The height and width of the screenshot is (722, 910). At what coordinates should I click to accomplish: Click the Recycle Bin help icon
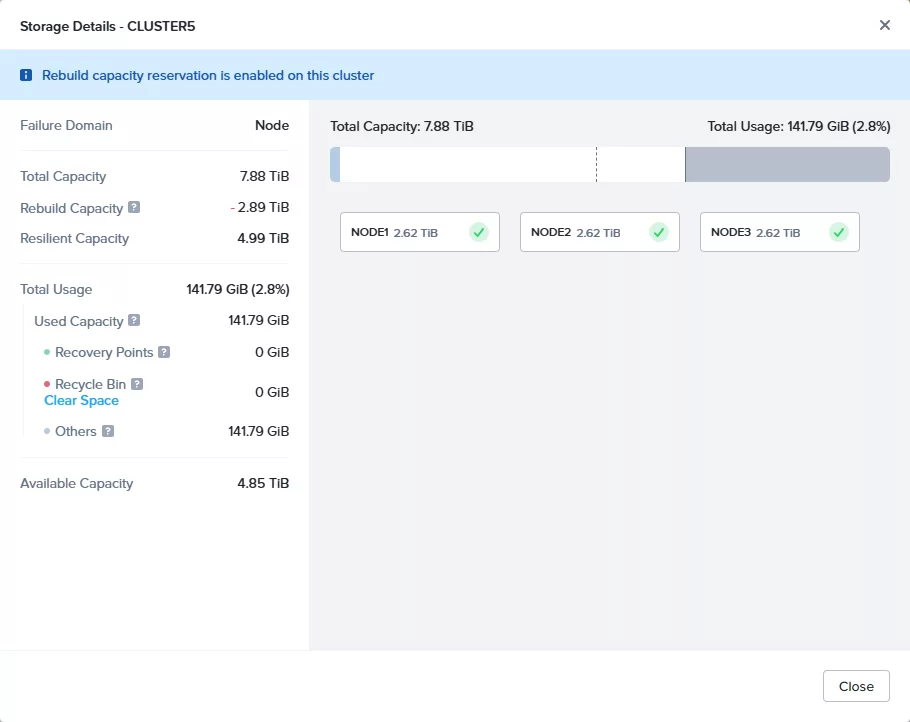tap(137, 384)
